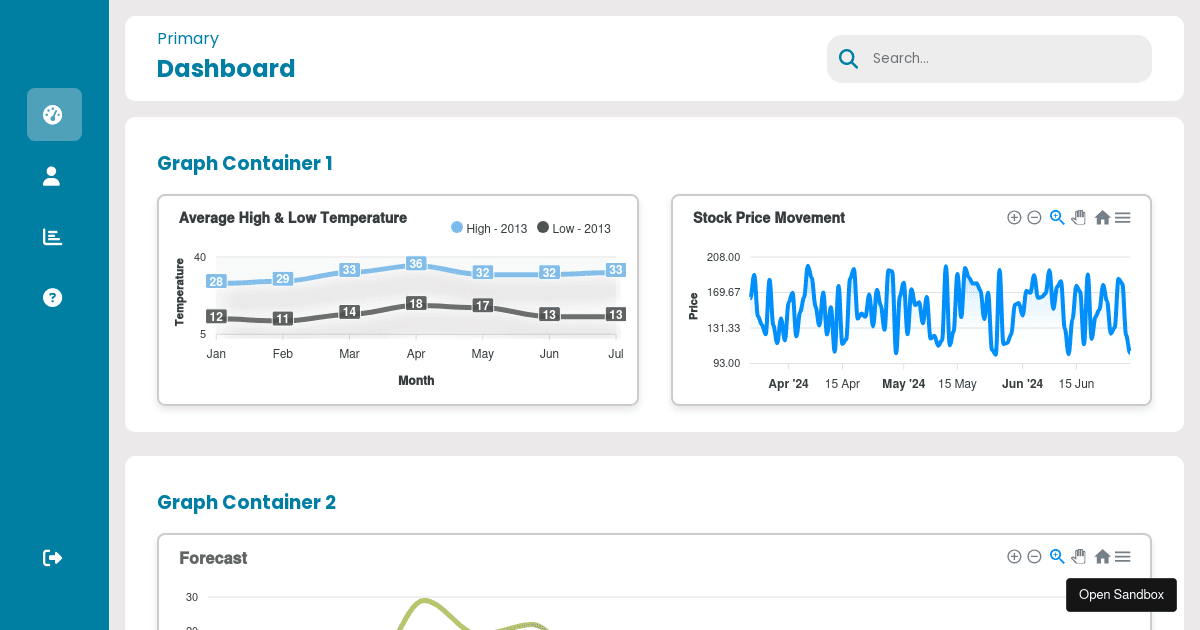Viewport: 1200px width, 630px height.
Task: Click inside the Search field
Action: pos(988,58)
